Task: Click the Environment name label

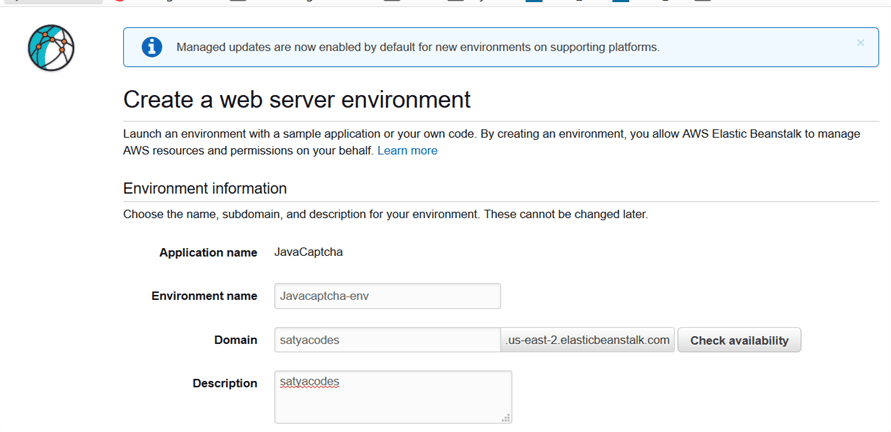Action: pyautogui.click(x=204, y=296)
